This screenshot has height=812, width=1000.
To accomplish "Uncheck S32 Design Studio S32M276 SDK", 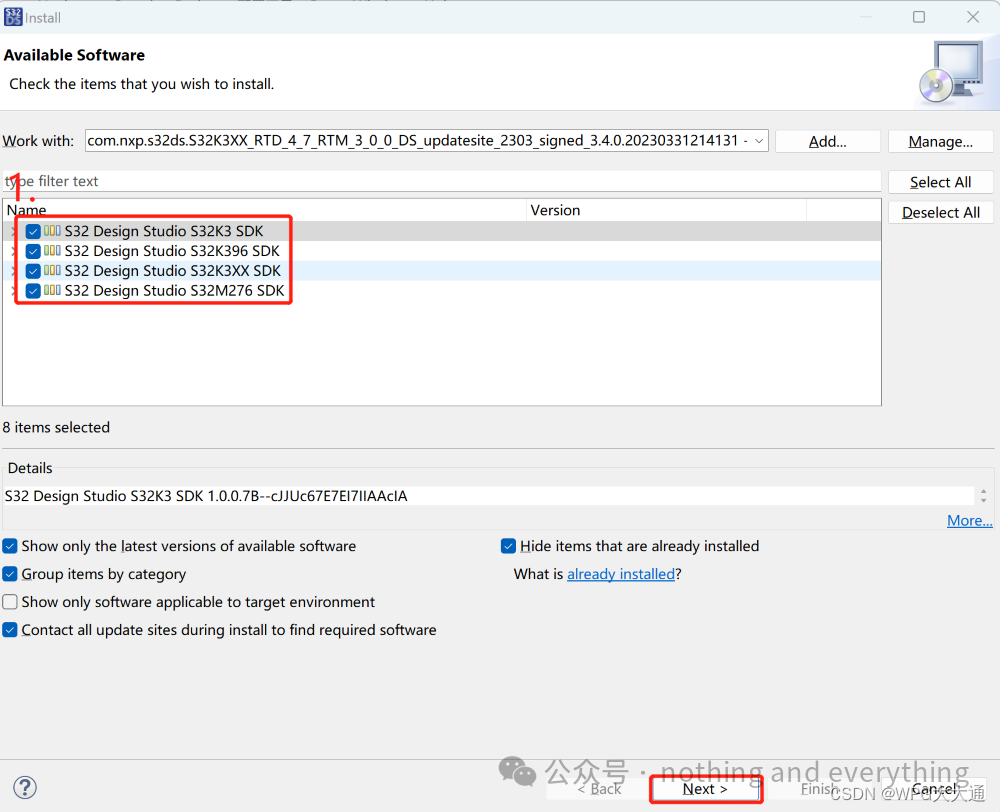I will [x=33, y=291].
